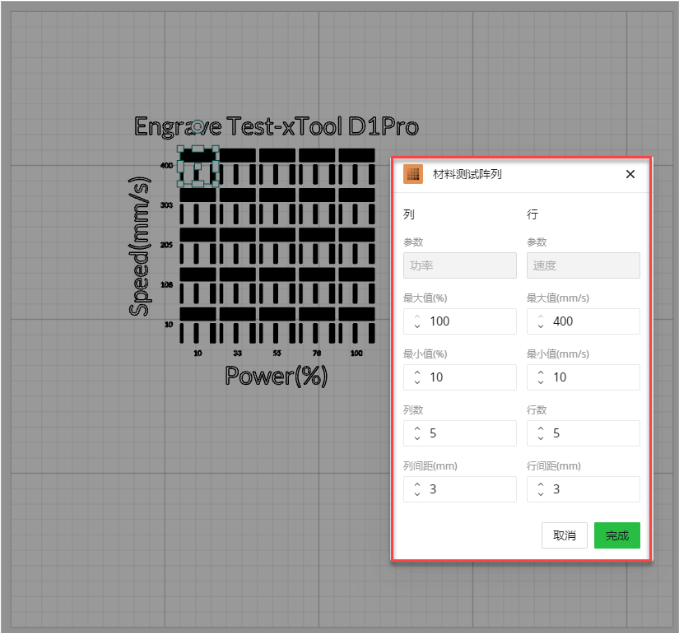
Task: Click the orange grid icon in dialog title
Action: tap(412, 174)
